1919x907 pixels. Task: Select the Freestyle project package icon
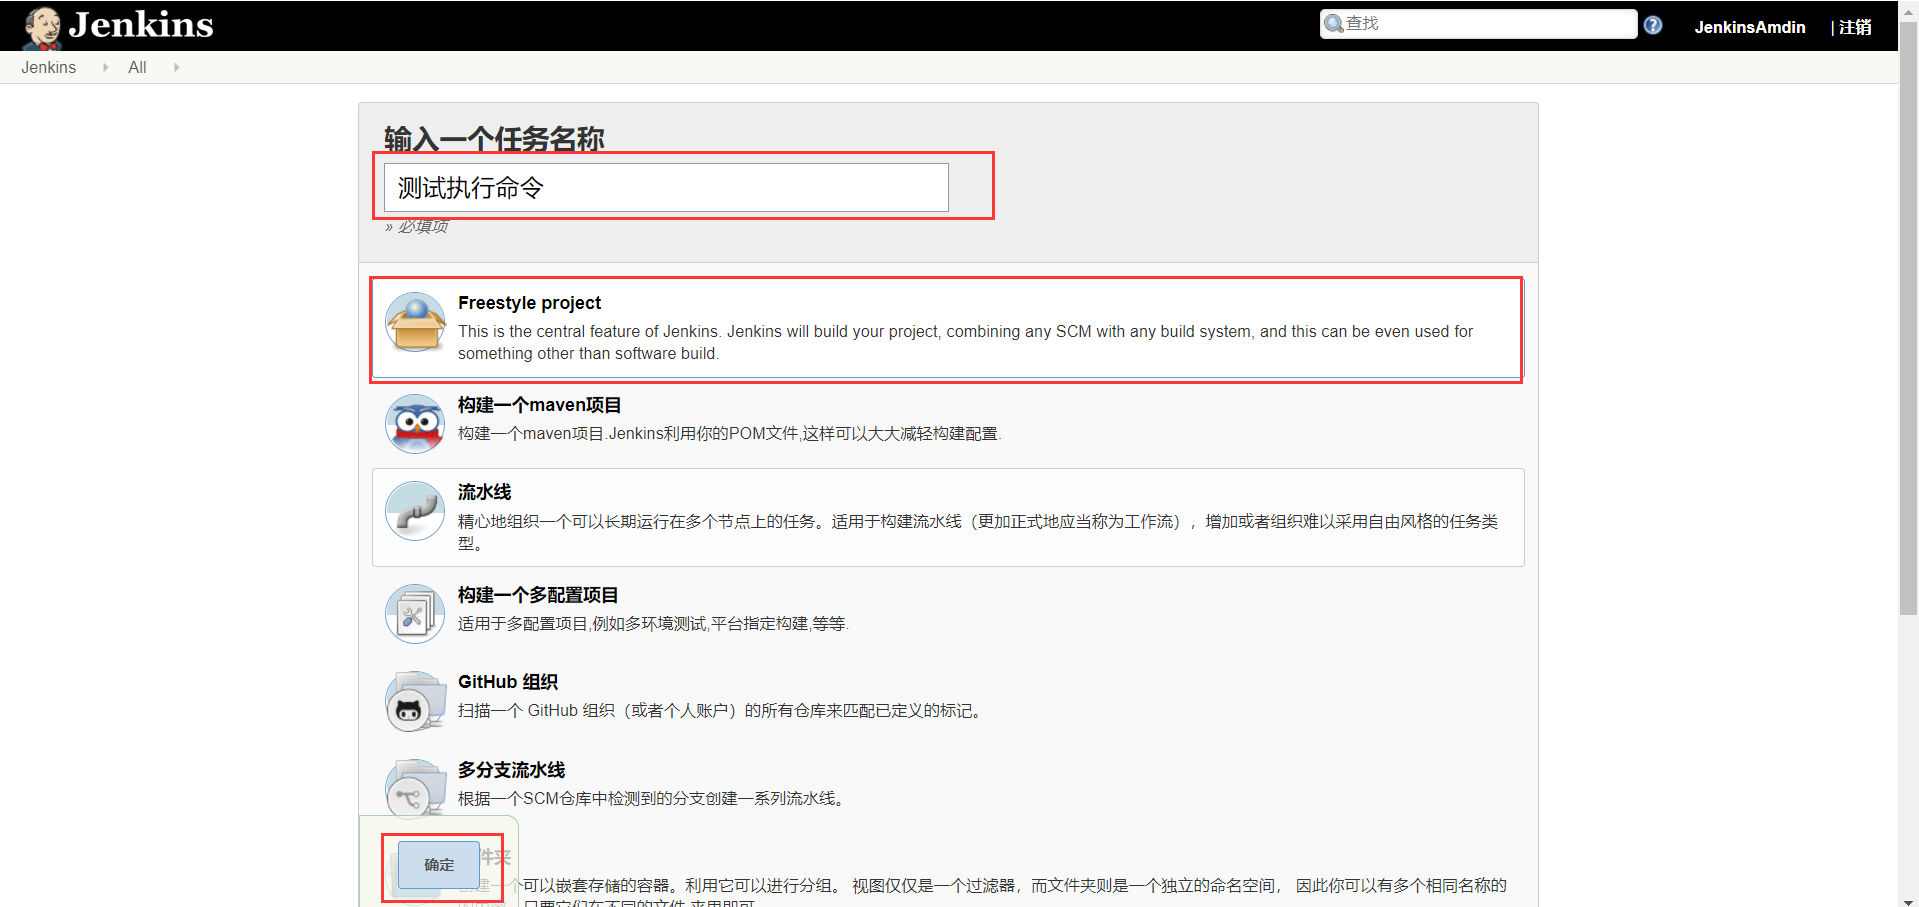[x=414, y=322]
